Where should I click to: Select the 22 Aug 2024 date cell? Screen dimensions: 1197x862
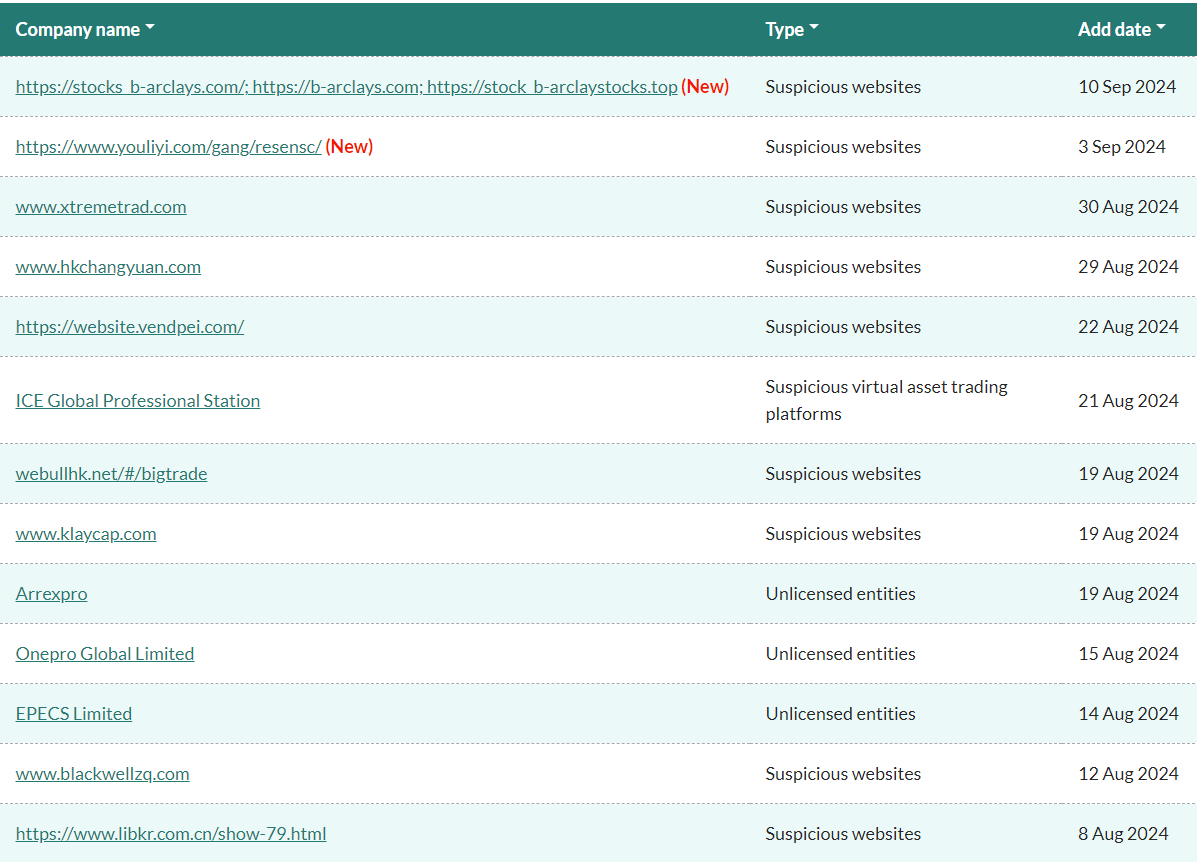coord(1128,327)
